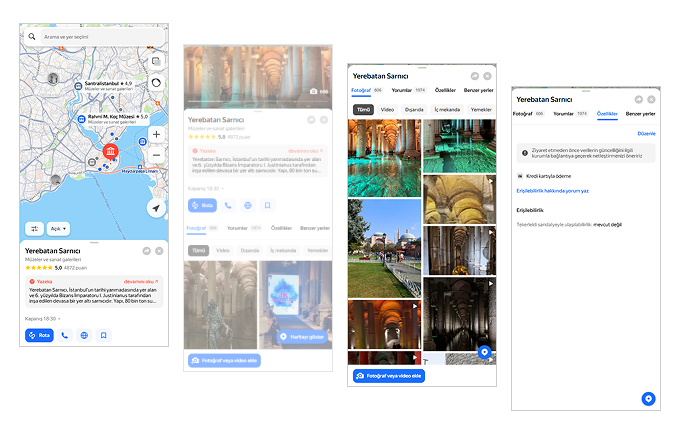This screenshot has height=428, width=680.
Task: Tap the info notice 'Ziyaret etmeden önce verilerin...'
Action: 586,153
